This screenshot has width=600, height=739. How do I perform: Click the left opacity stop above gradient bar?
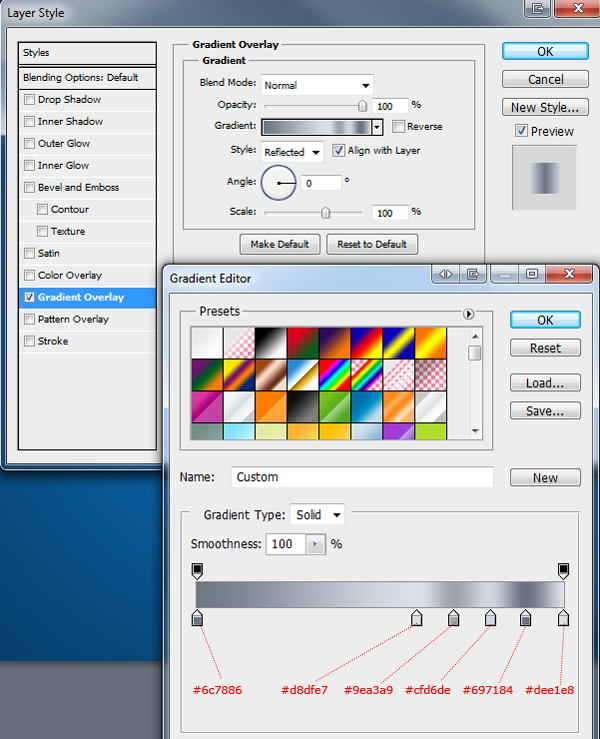pos(197,571)
